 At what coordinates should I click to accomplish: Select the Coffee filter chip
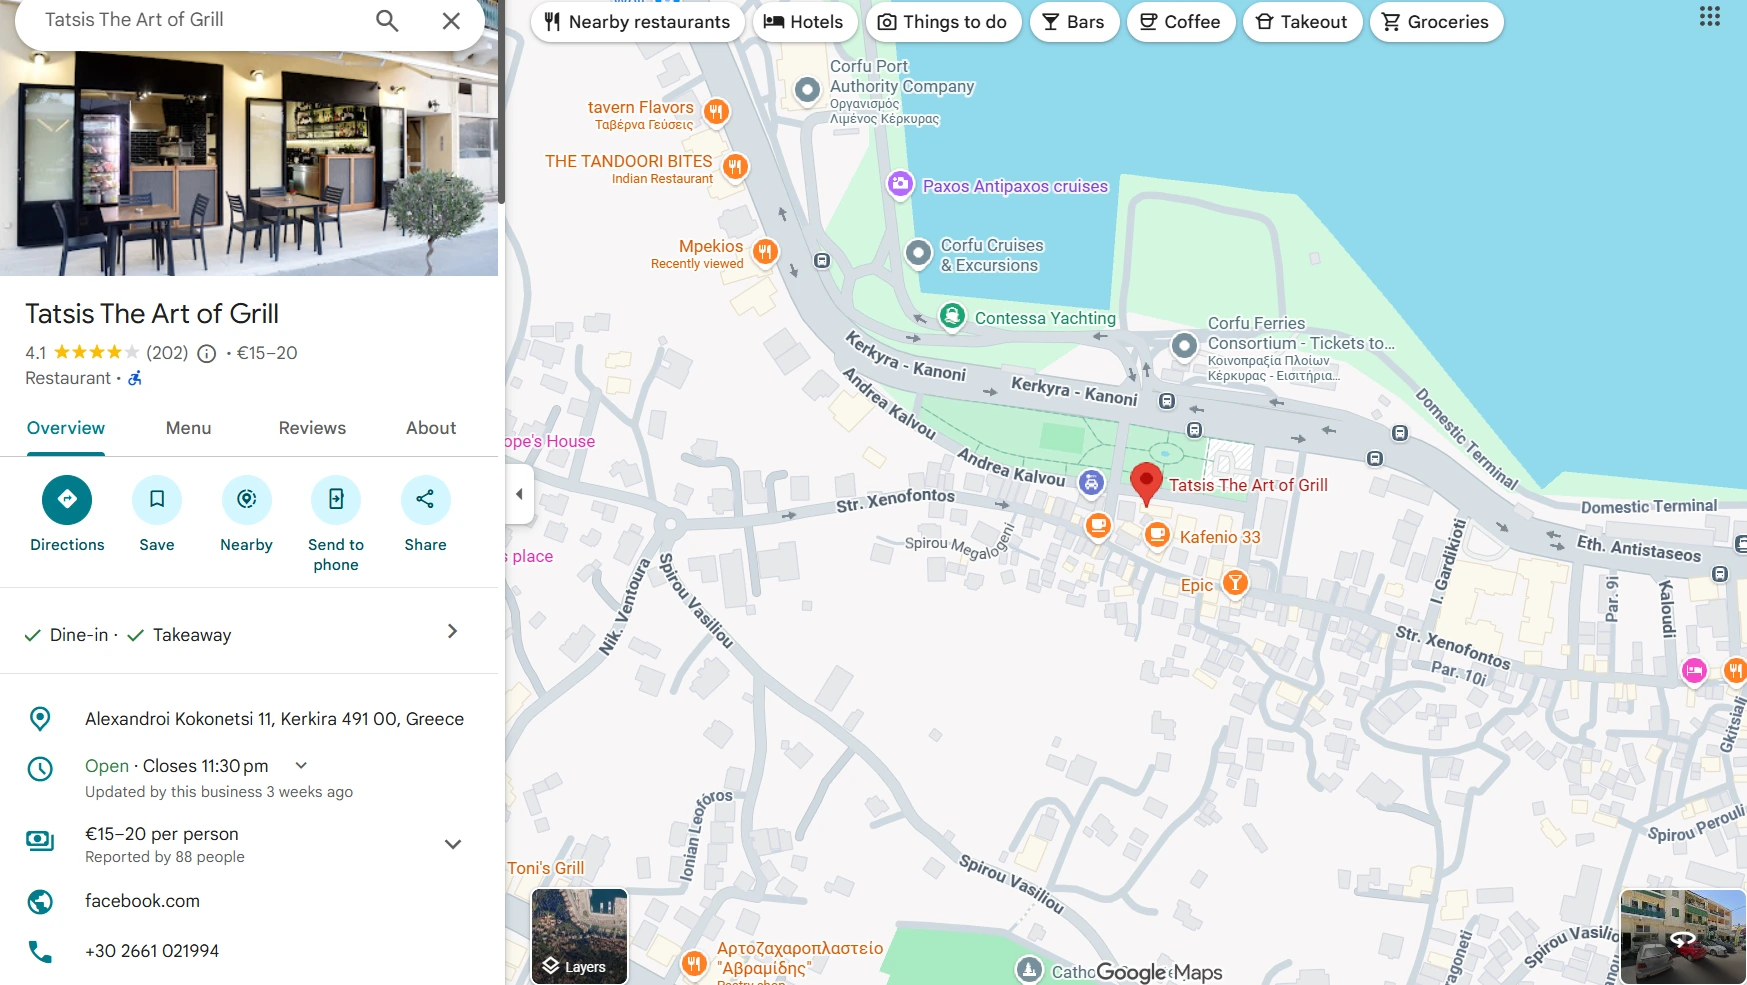[x=1181, y=22]
